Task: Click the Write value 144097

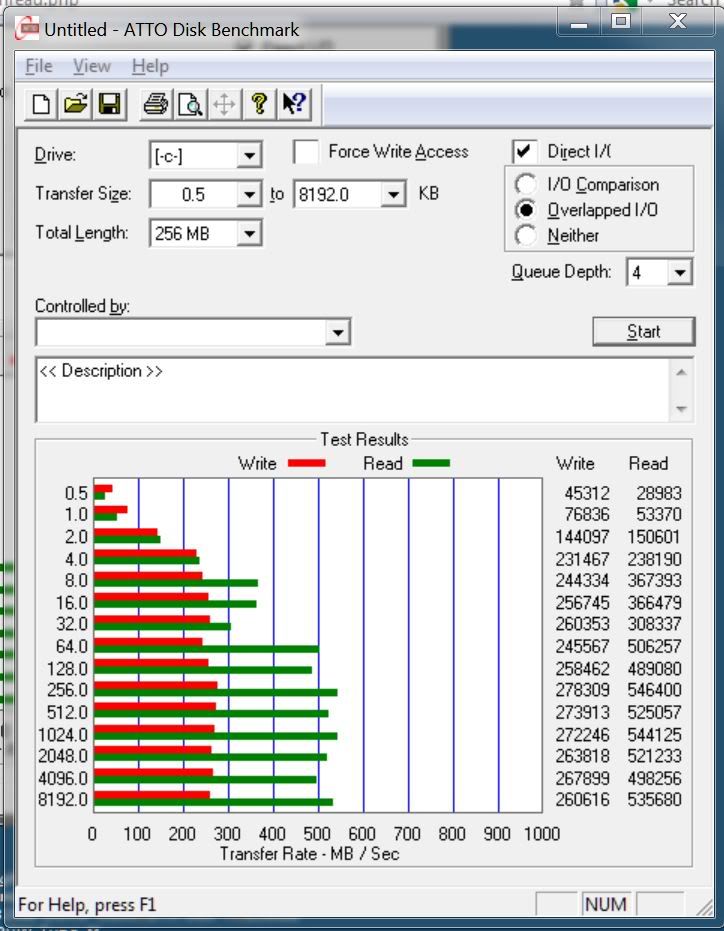Action: coord(583,537)
